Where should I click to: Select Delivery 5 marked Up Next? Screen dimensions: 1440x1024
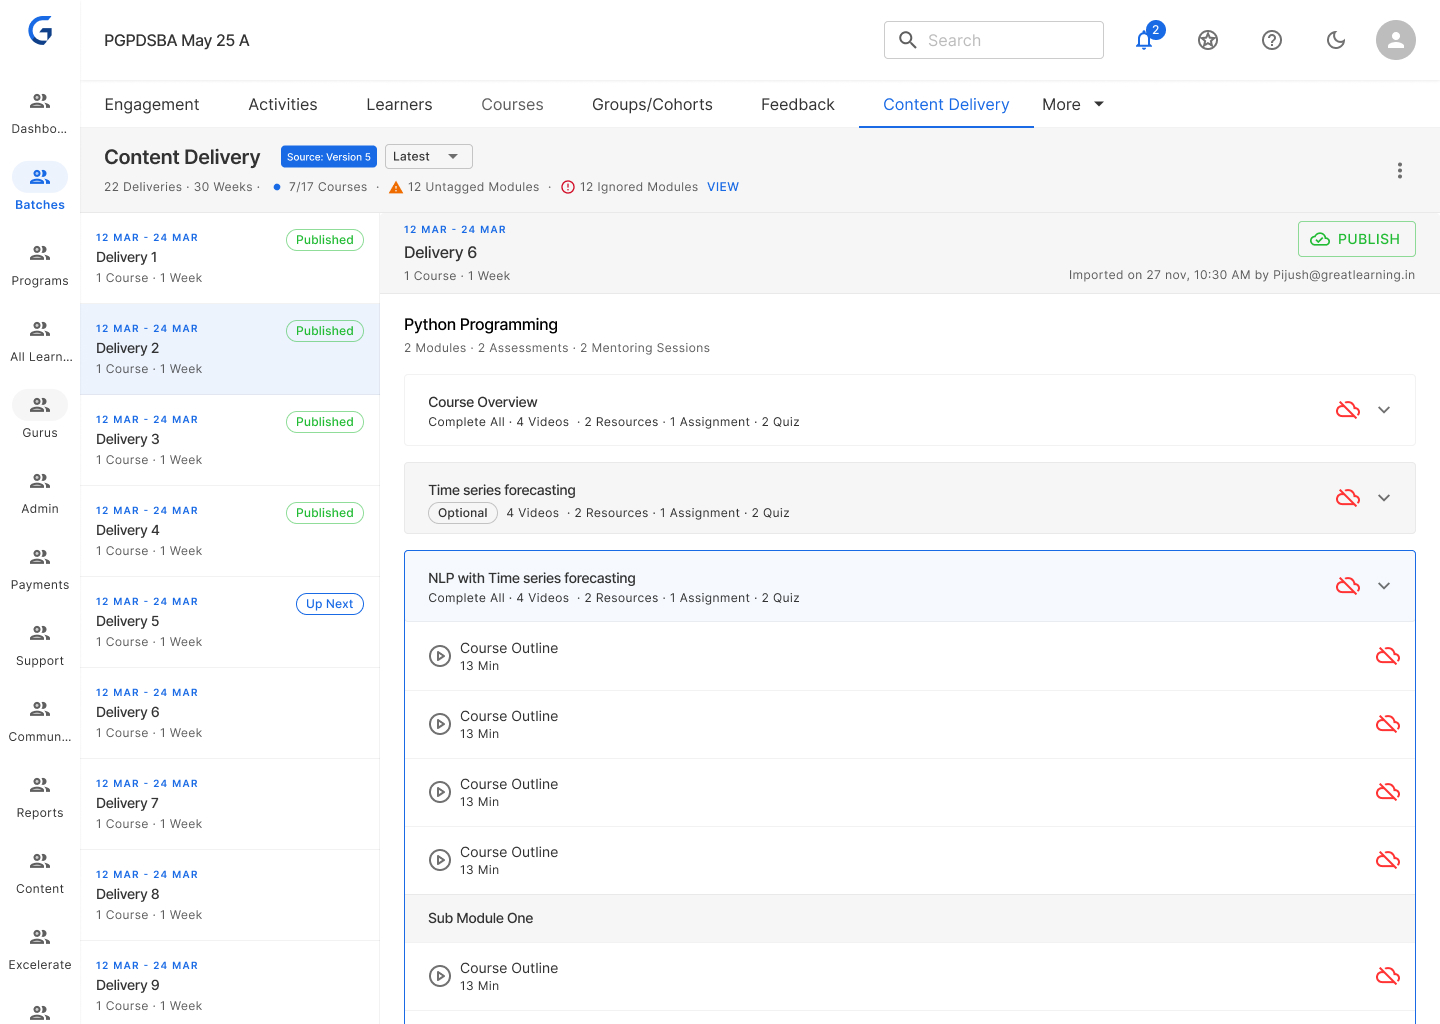[x=230, y=622]
